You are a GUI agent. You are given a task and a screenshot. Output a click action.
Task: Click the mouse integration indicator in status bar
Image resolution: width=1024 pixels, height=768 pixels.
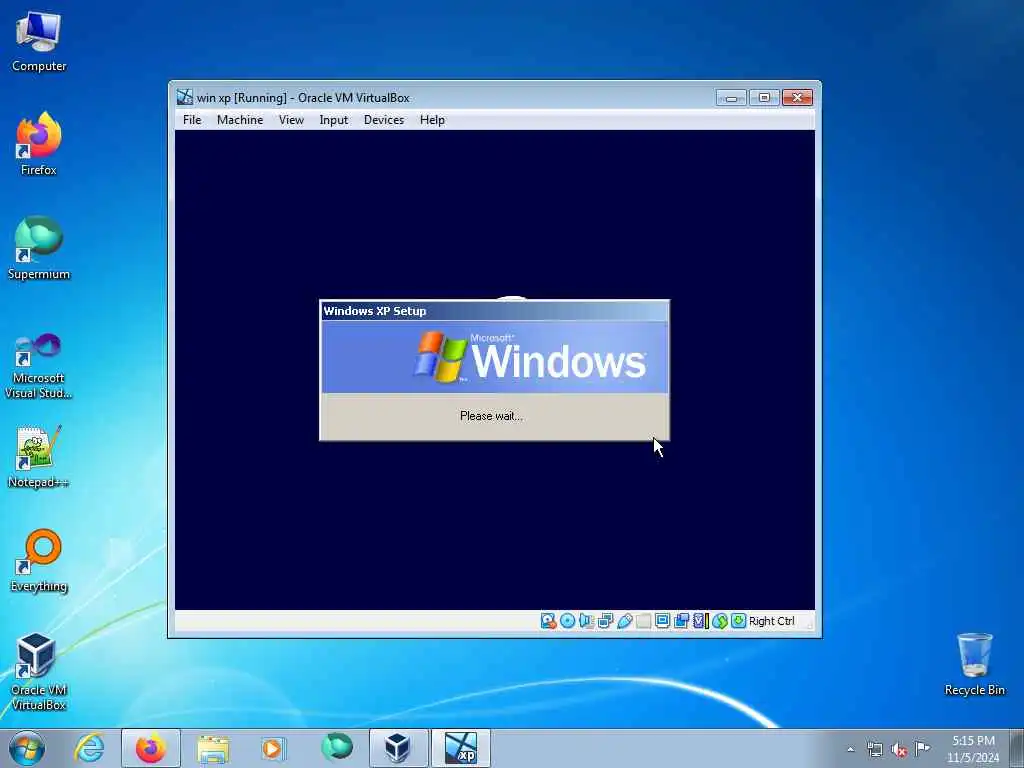(x=720, y=621)
